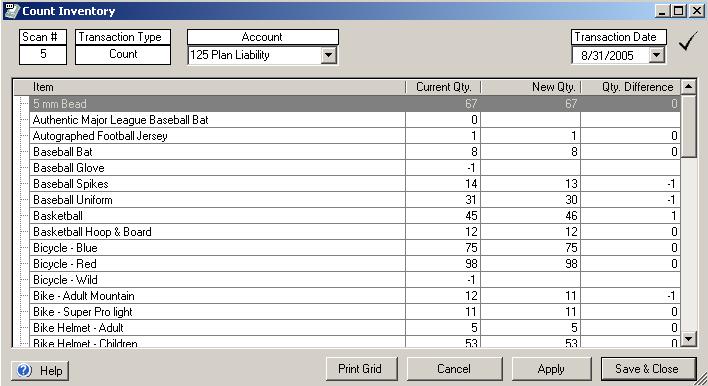Viewport: 708px width, 386px height.
Task: Select the Basketball item row
Action: [355, 216]
